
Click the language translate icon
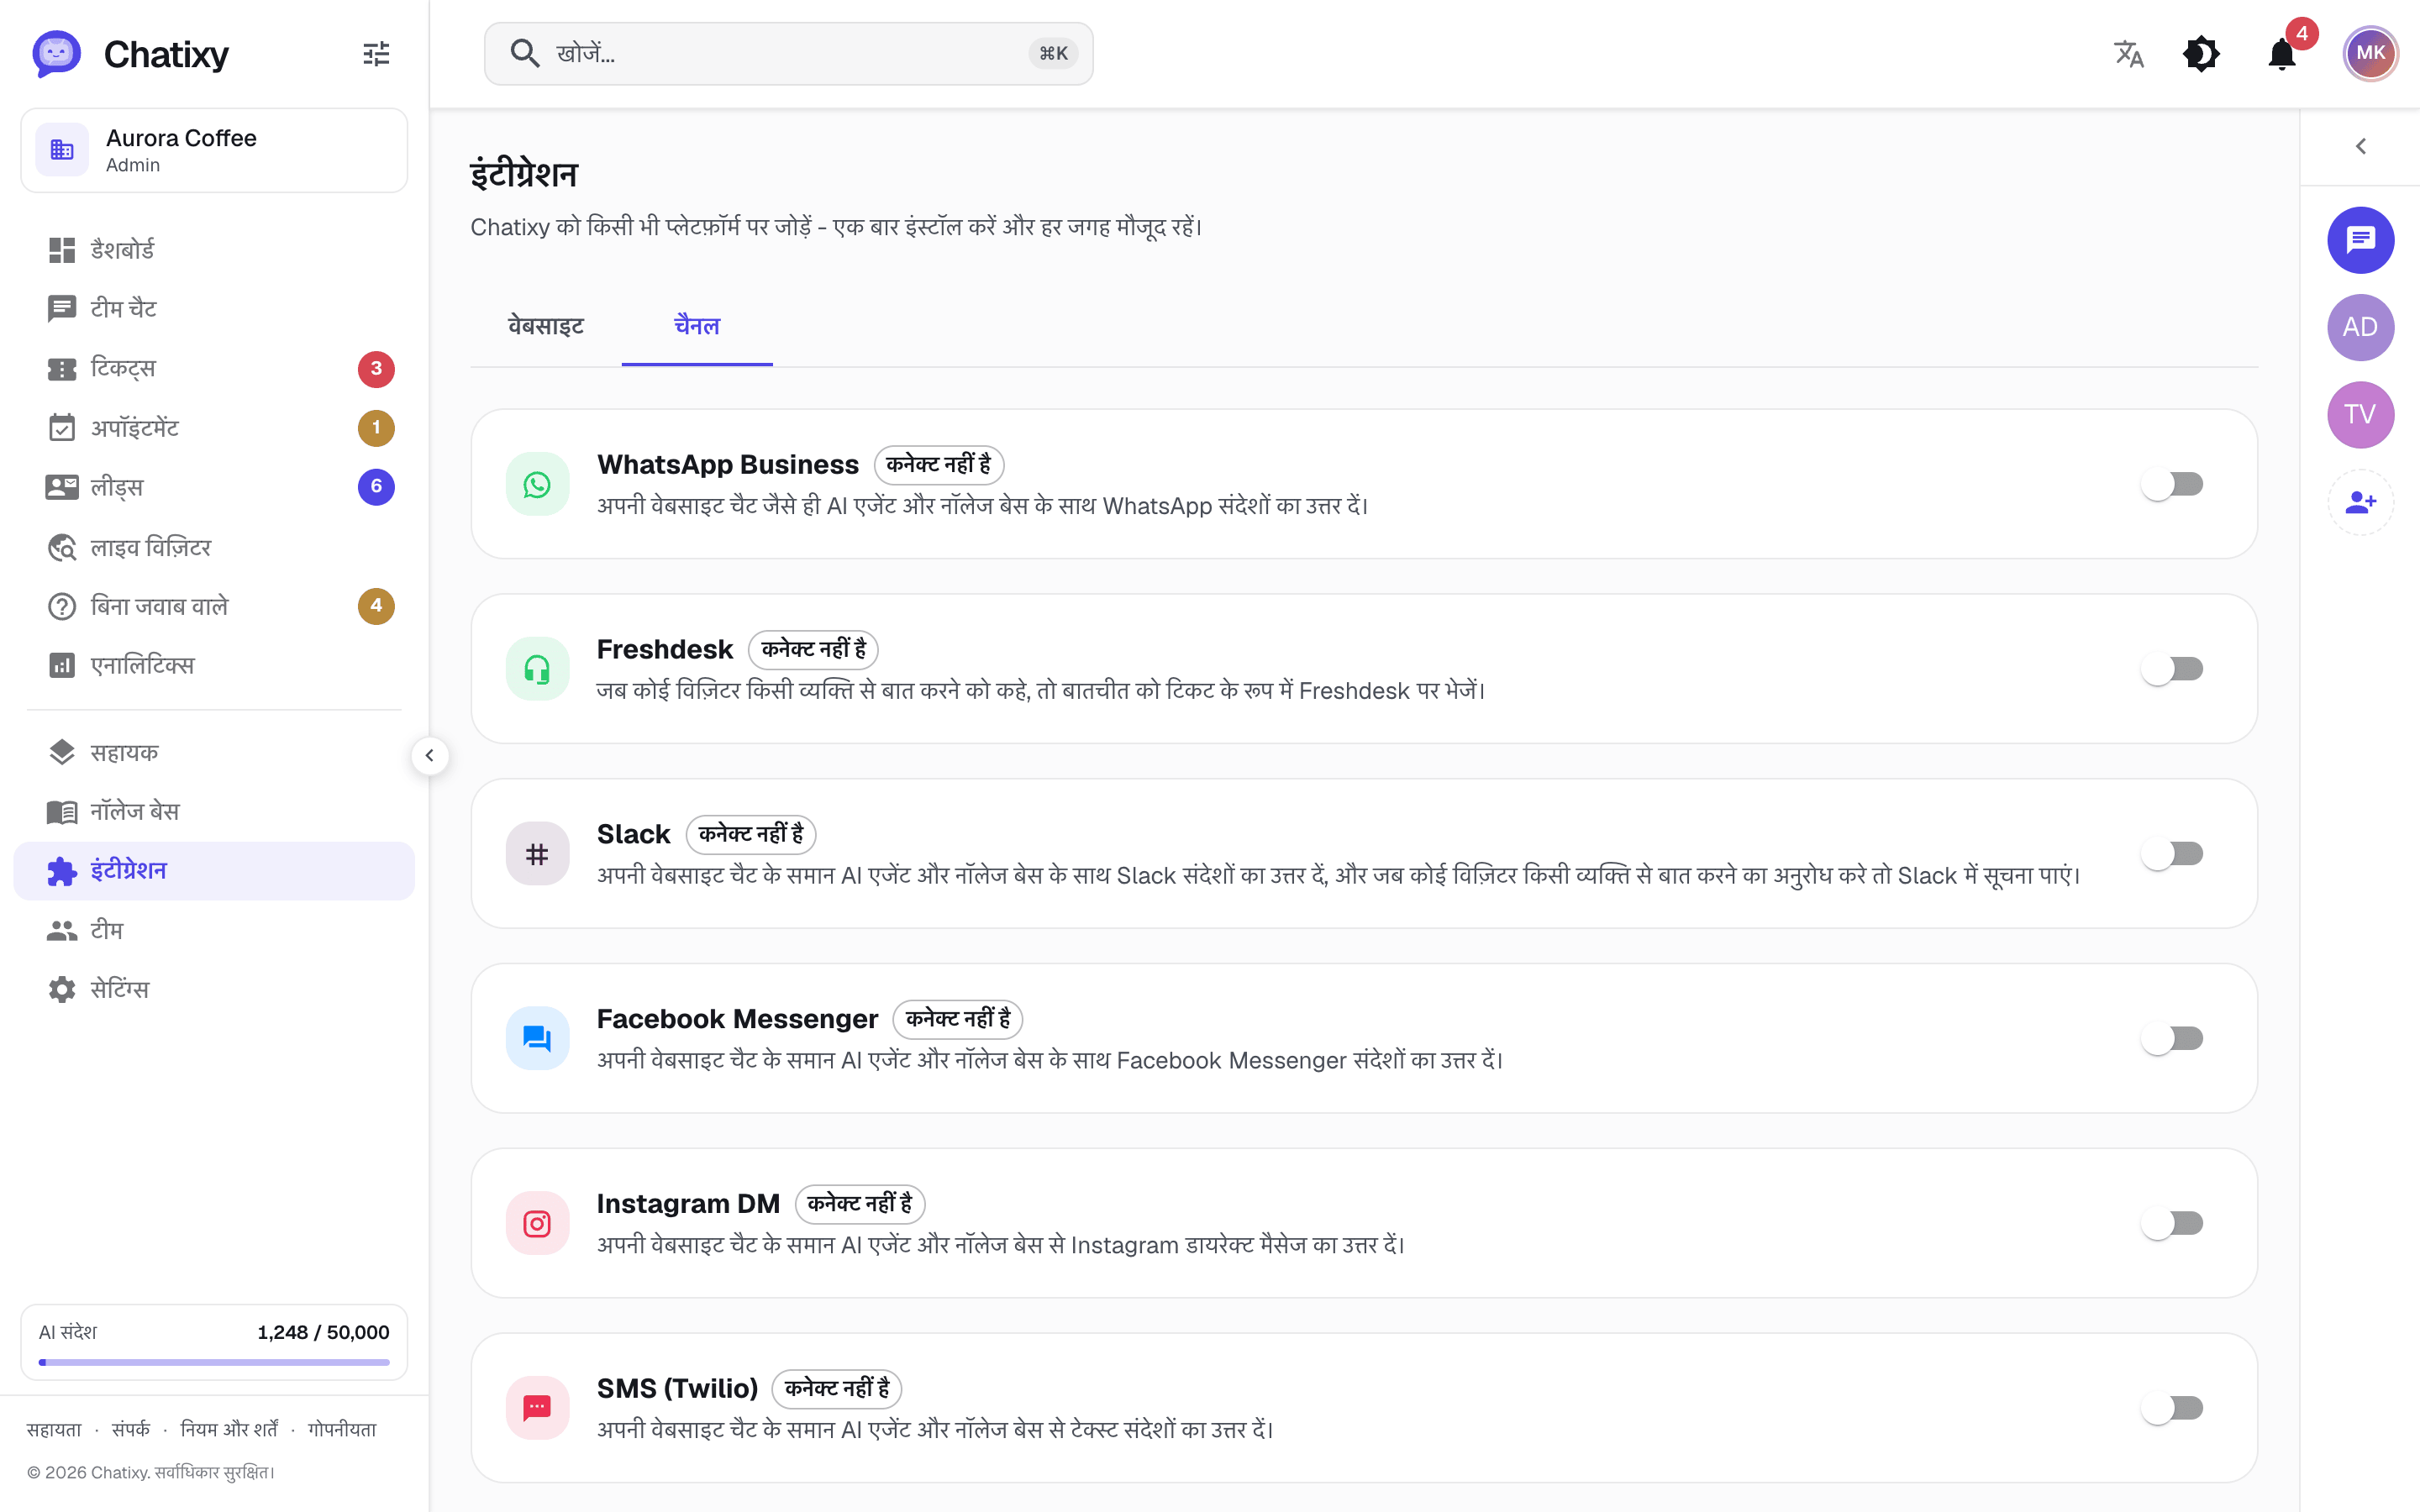tap(2129, 53)
